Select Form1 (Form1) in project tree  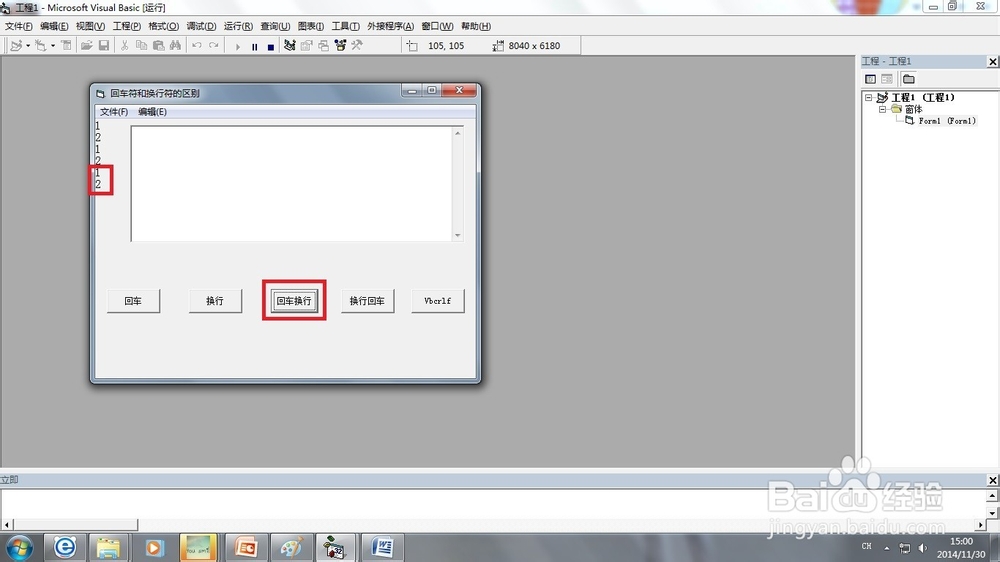tap(946, 121)
